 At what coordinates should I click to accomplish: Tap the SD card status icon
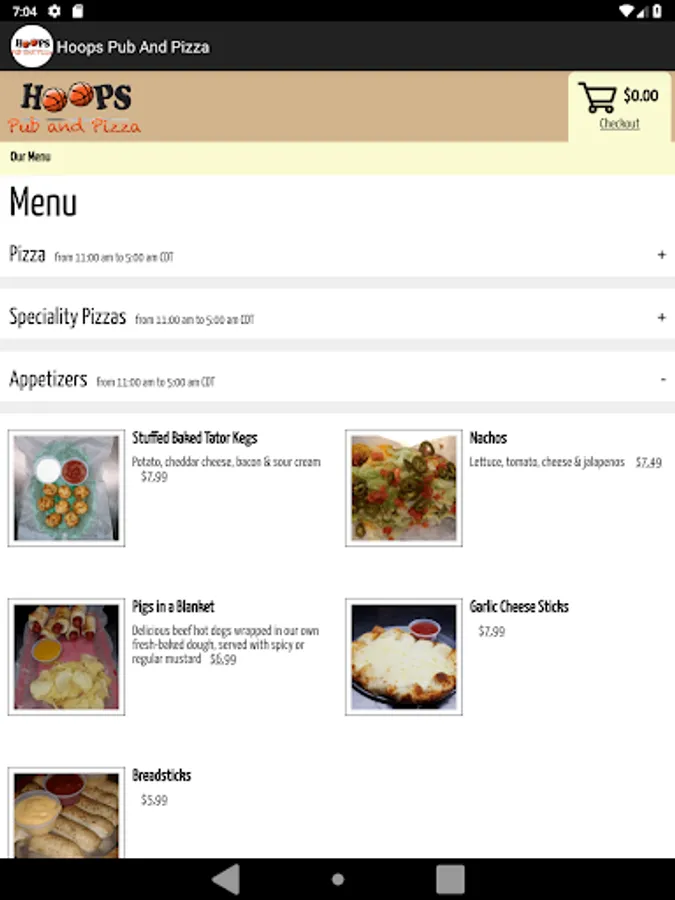pyautogui.click(x=77, y=11)
